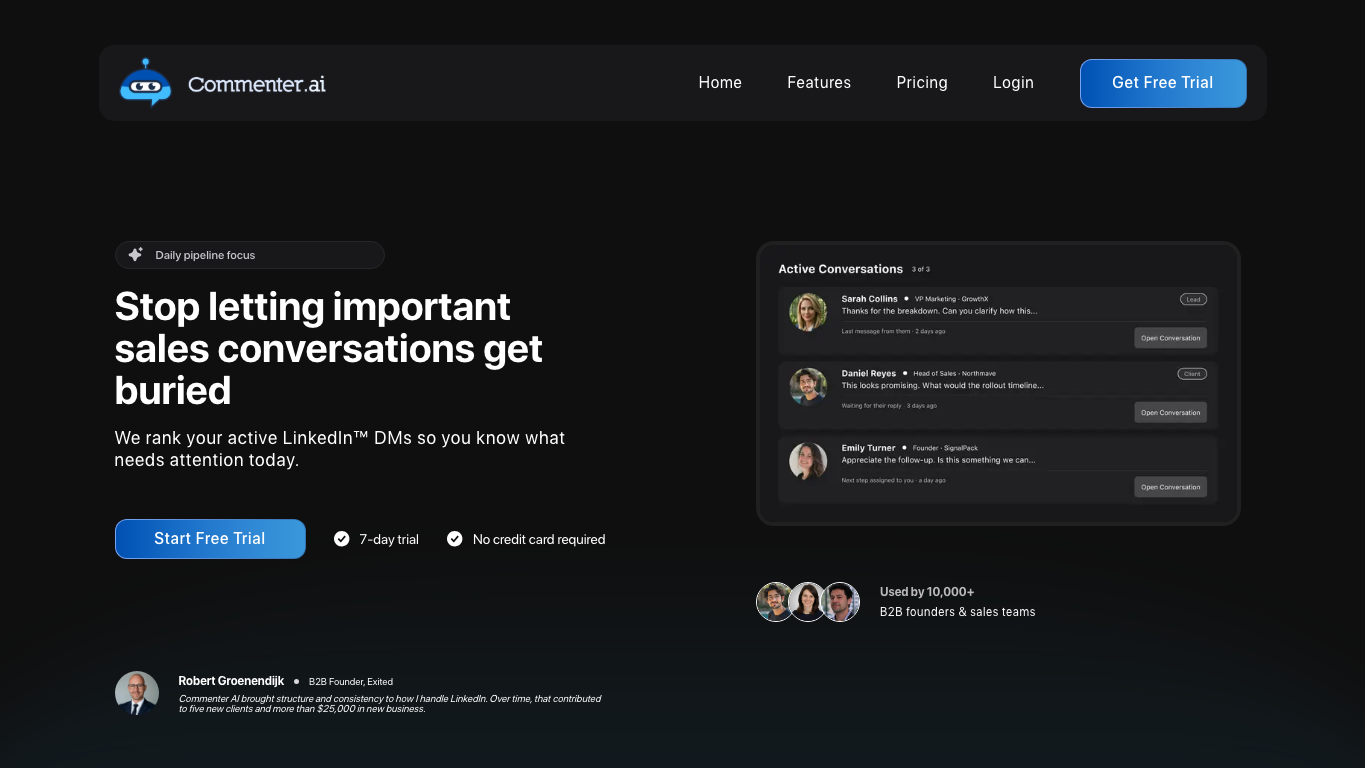Viewport: 1365px width, 768px height.
Task: Click the 'No credit card required' text
Action: coord(539,539)
